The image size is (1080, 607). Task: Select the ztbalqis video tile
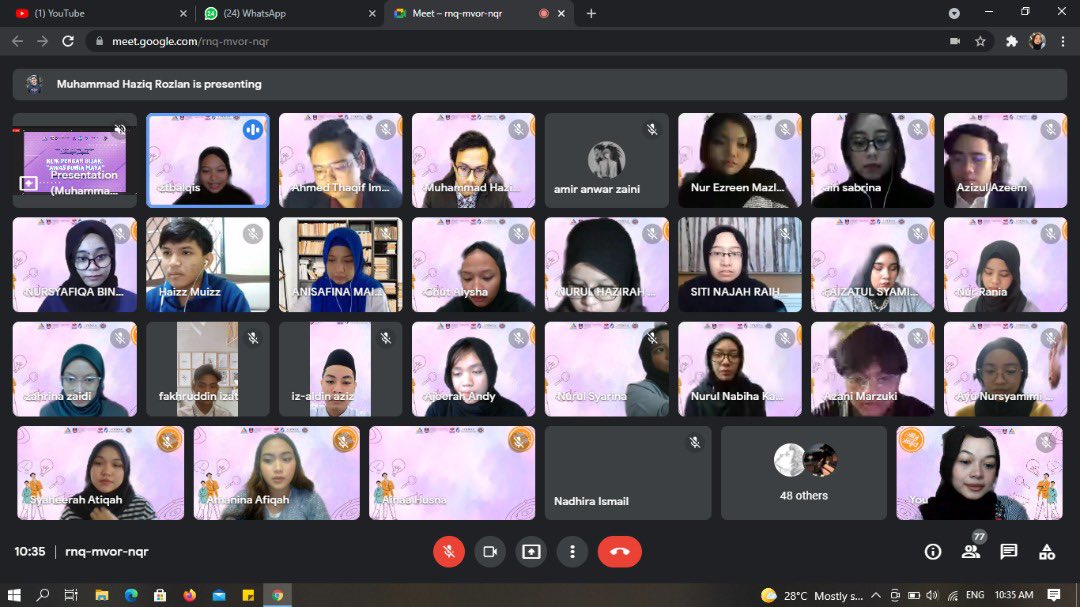pyautogui.click(x=208, y=161)
